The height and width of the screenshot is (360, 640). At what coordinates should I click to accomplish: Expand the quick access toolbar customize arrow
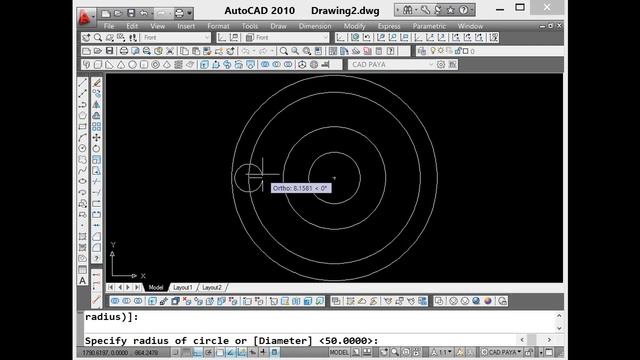(189, 13)
